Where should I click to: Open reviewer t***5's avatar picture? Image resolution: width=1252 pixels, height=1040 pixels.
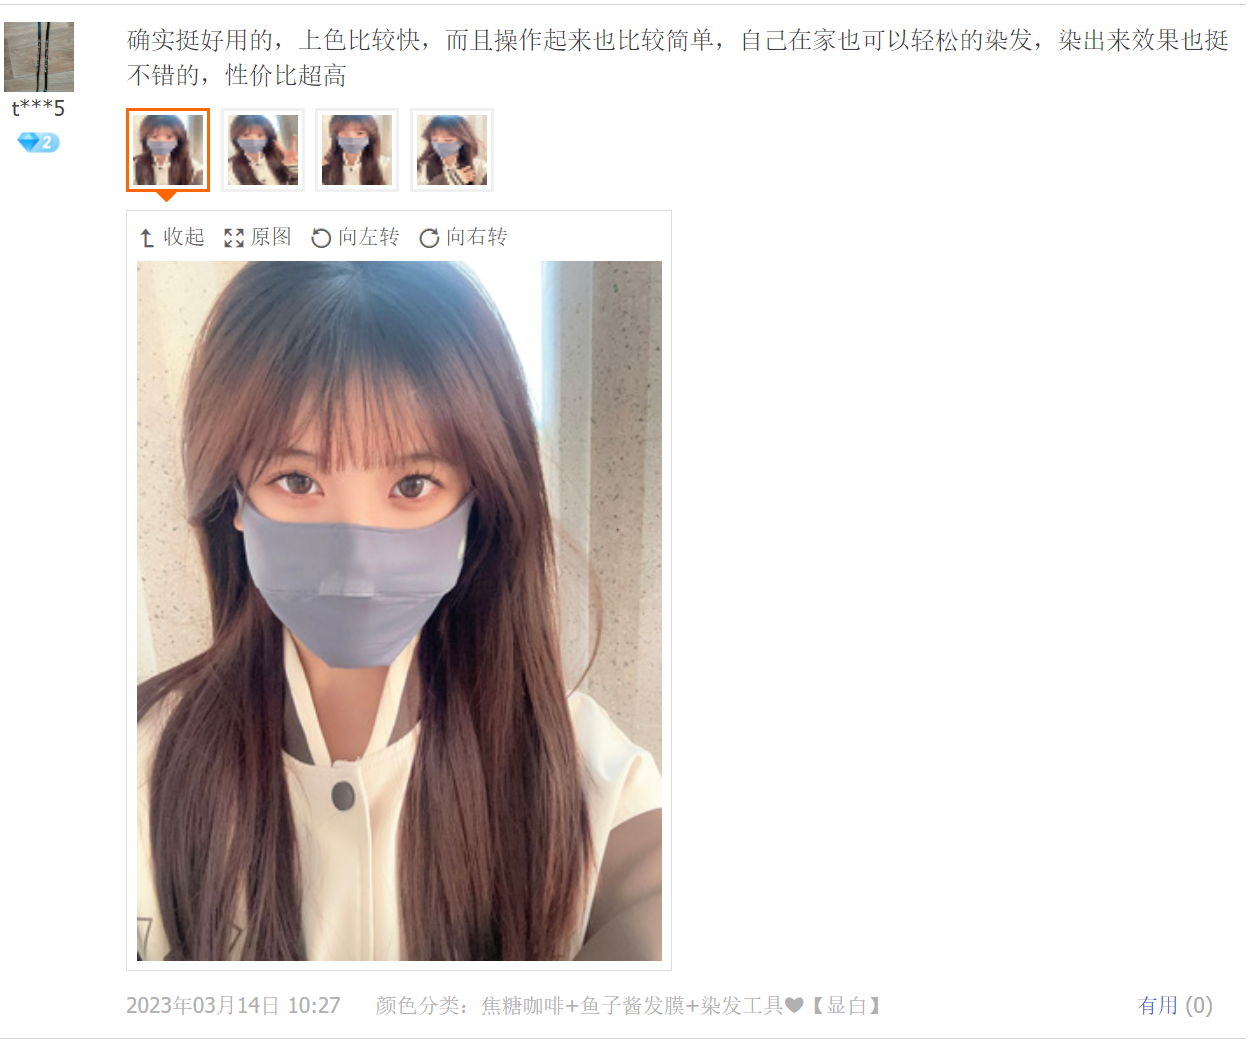[39, 57]
